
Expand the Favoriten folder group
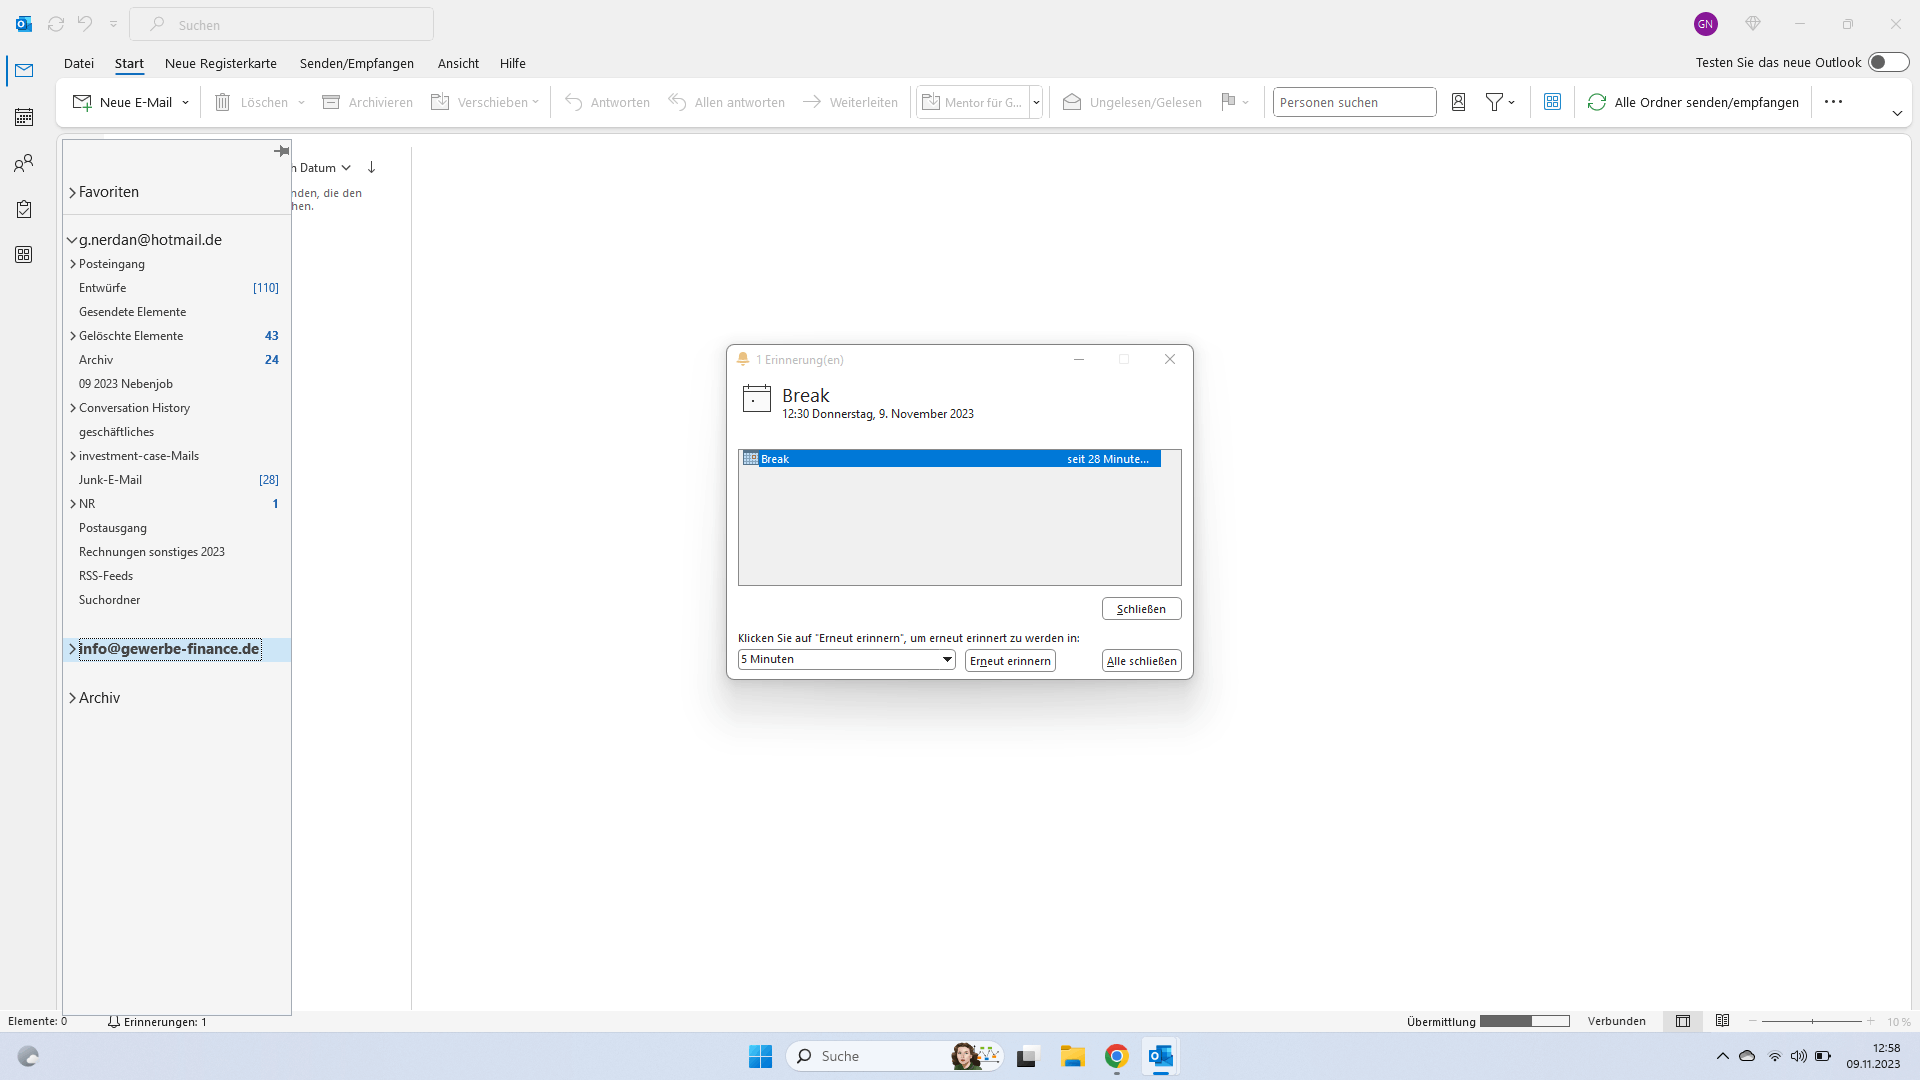point(72,192)
